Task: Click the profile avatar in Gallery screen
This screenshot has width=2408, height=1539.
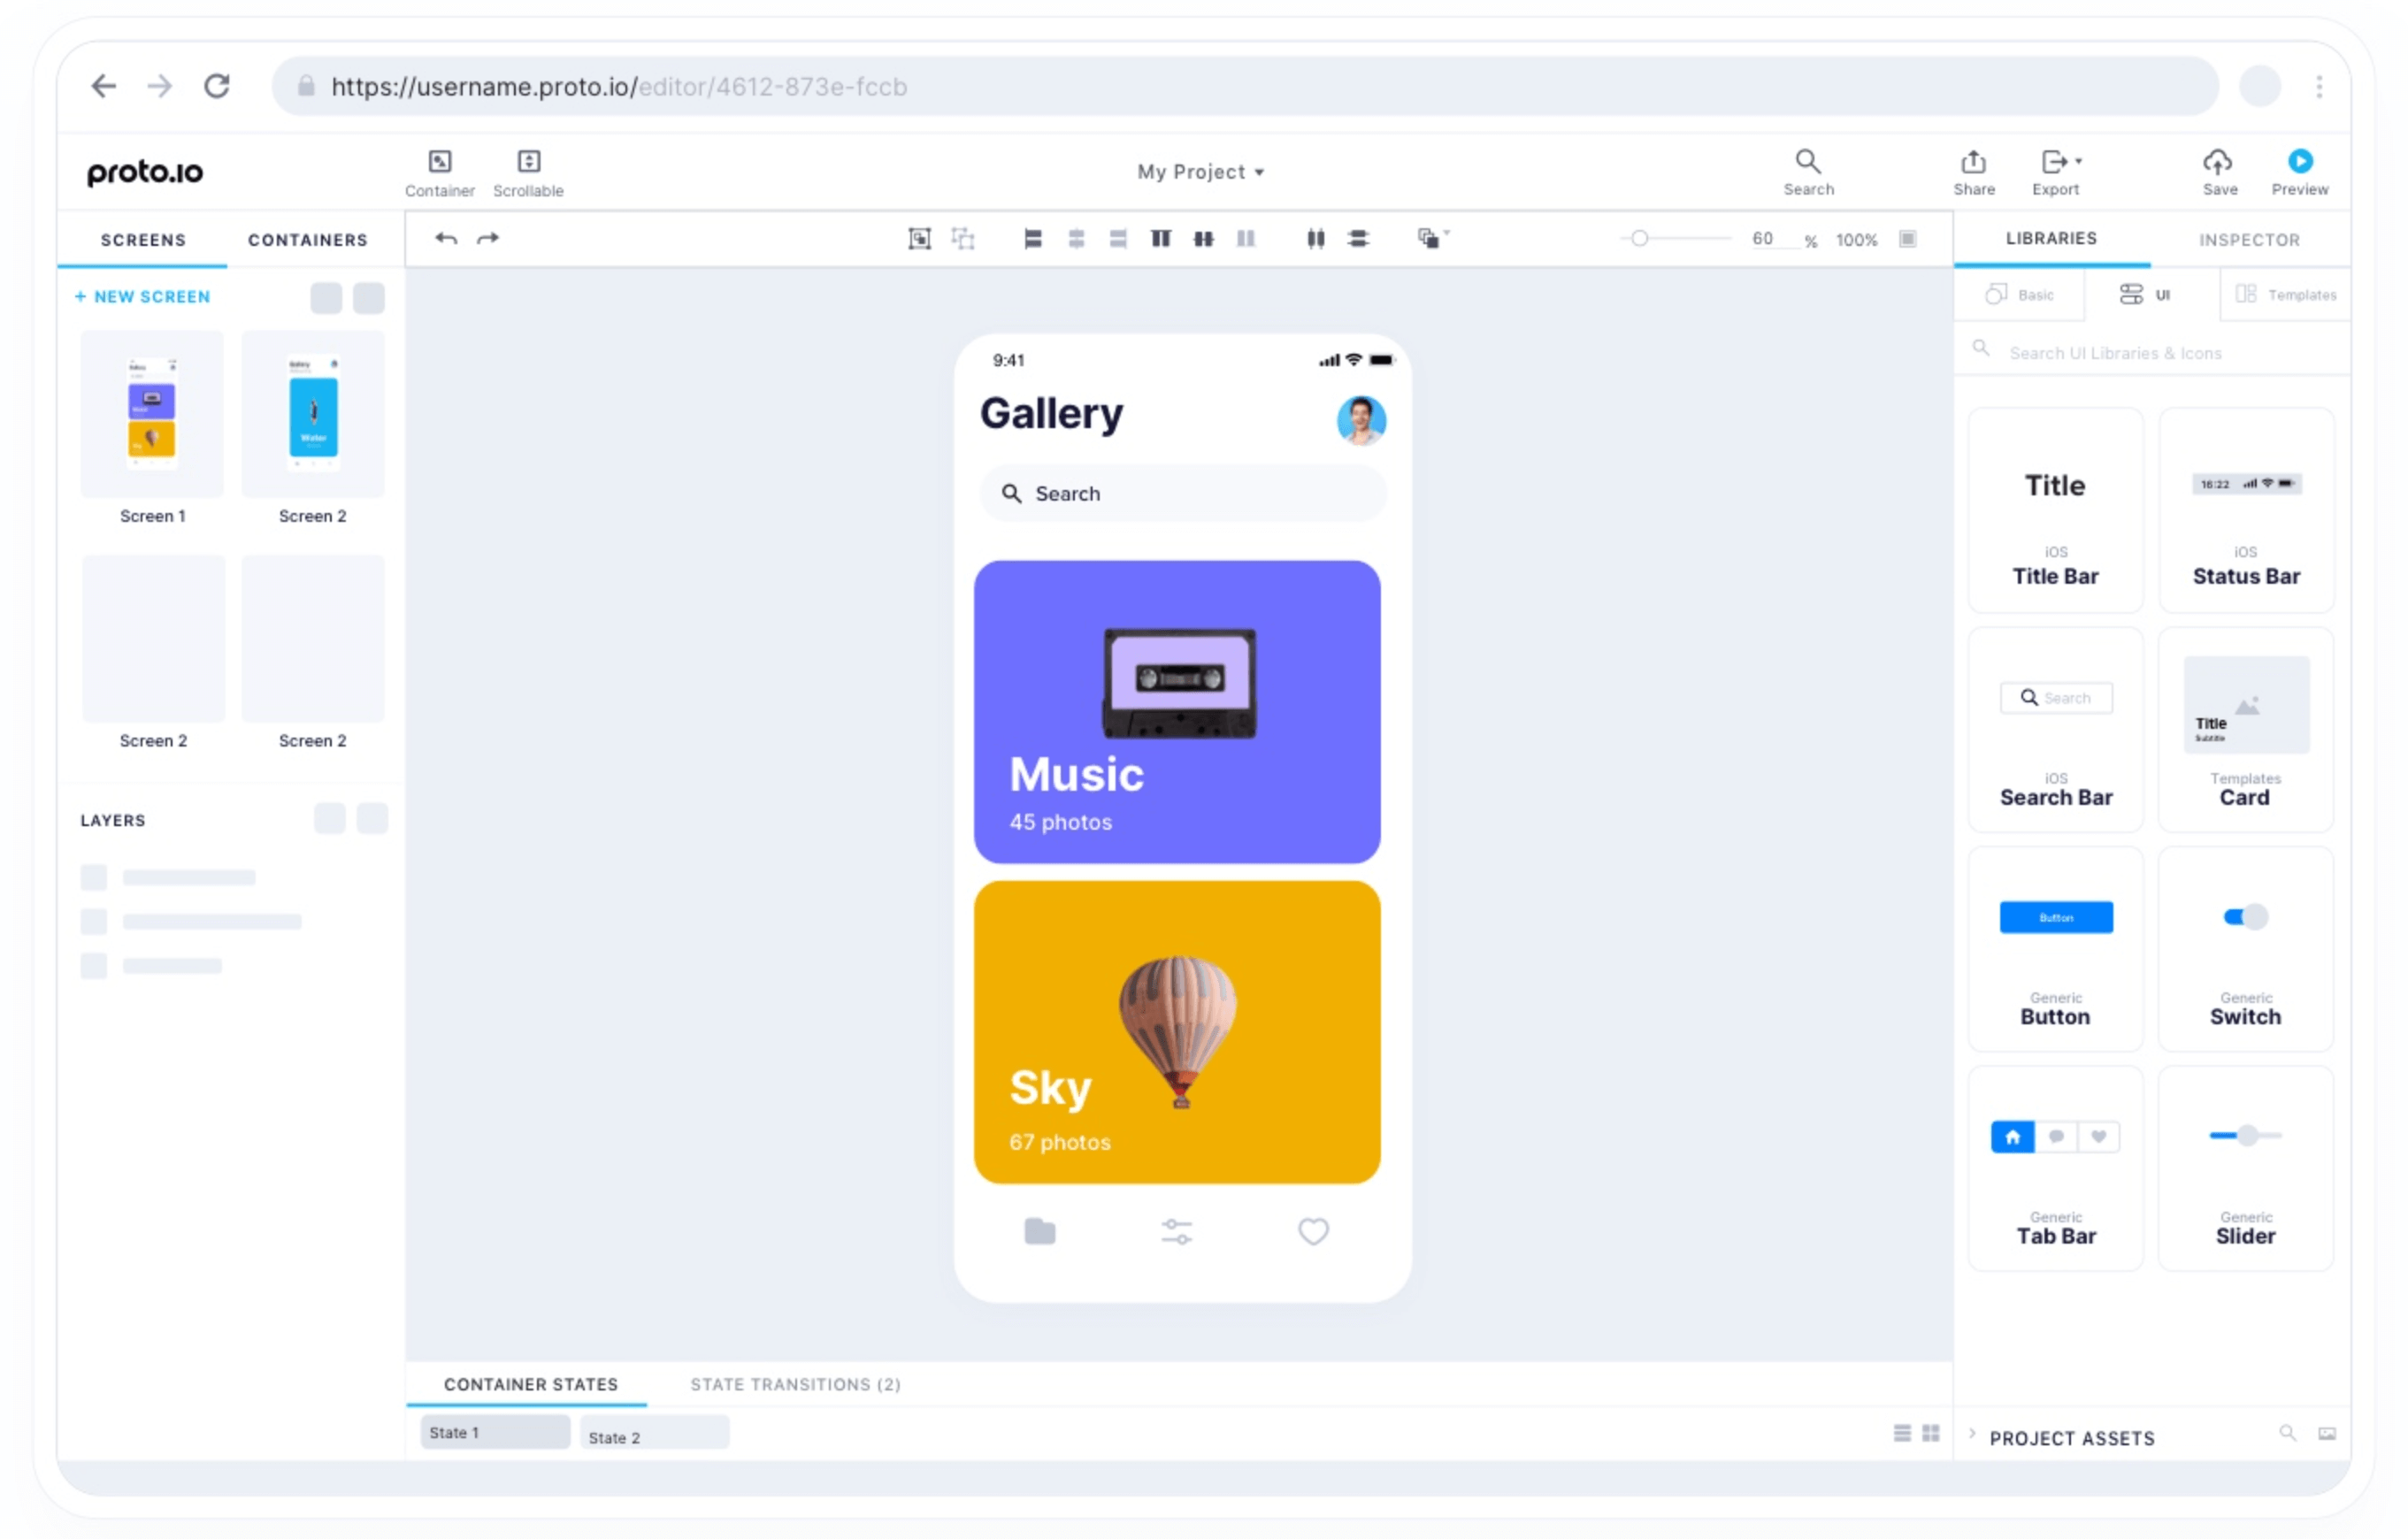Action: pyautogui.click(x=1361, y=420)
